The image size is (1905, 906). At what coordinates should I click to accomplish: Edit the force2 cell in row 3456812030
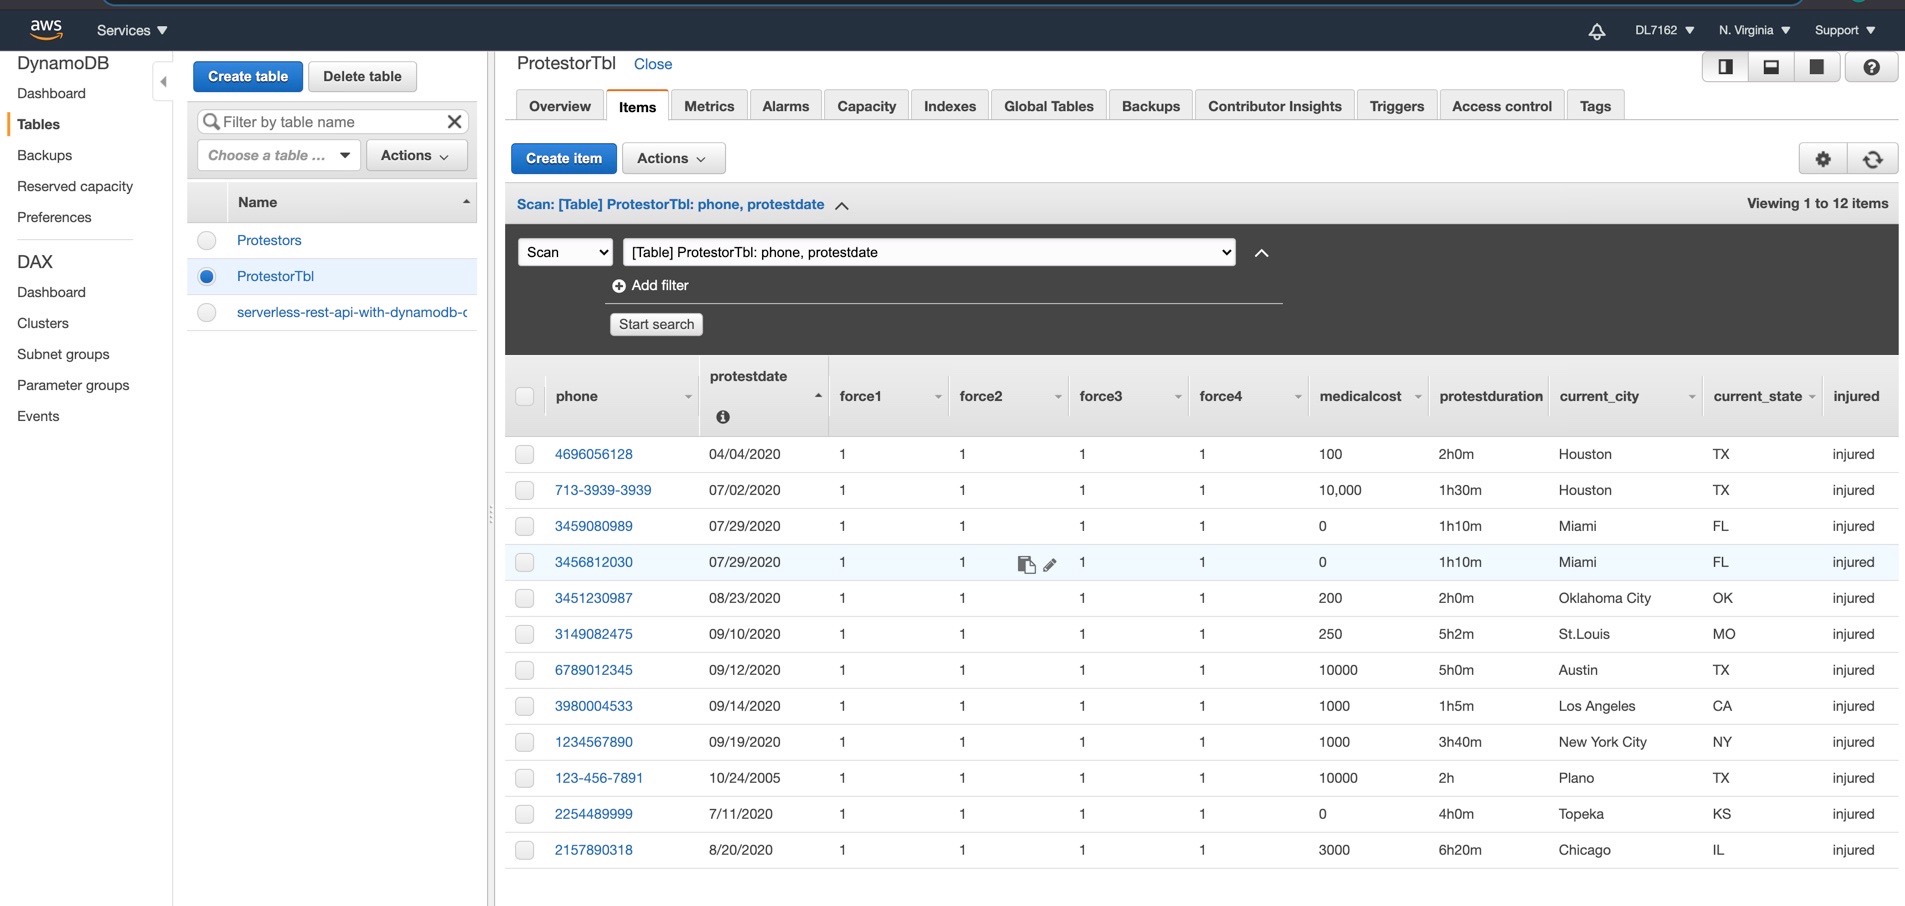click(x=1050, y=565)
